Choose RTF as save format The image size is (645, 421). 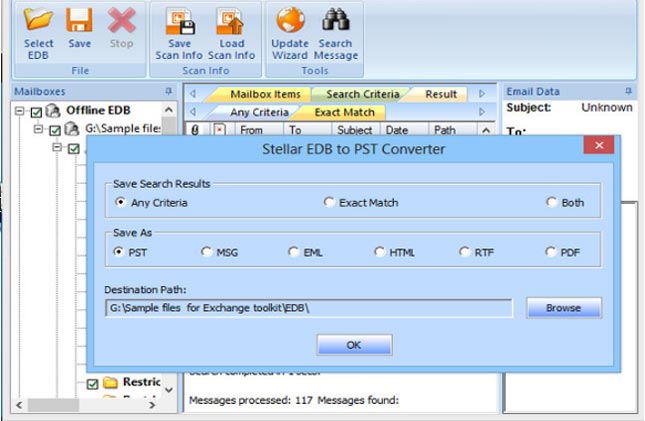(x=464, y=251)
